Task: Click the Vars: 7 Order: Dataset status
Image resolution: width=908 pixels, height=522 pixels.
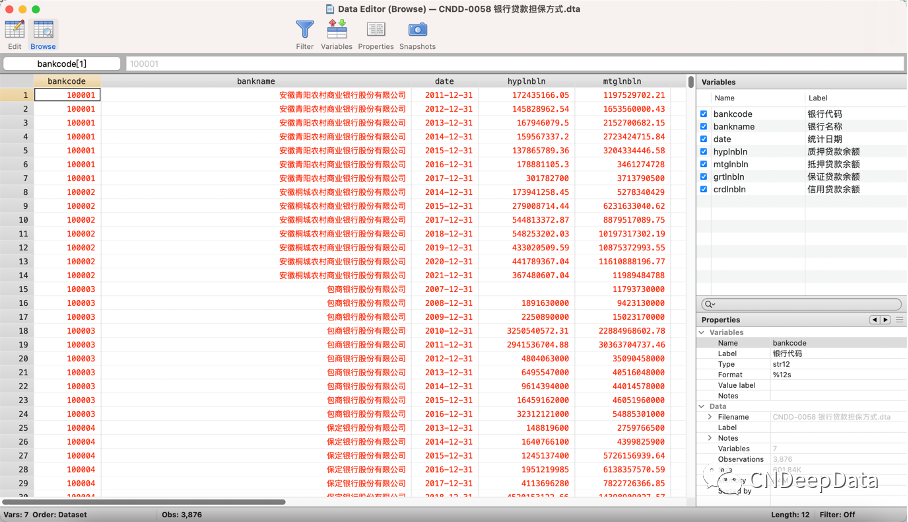Action: [45, 514]
